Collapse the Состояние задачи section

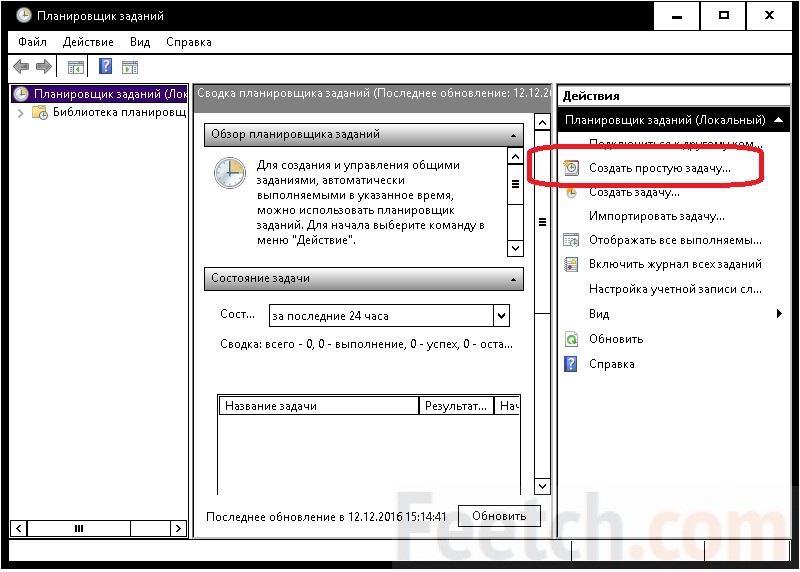[x=513, y=279]
